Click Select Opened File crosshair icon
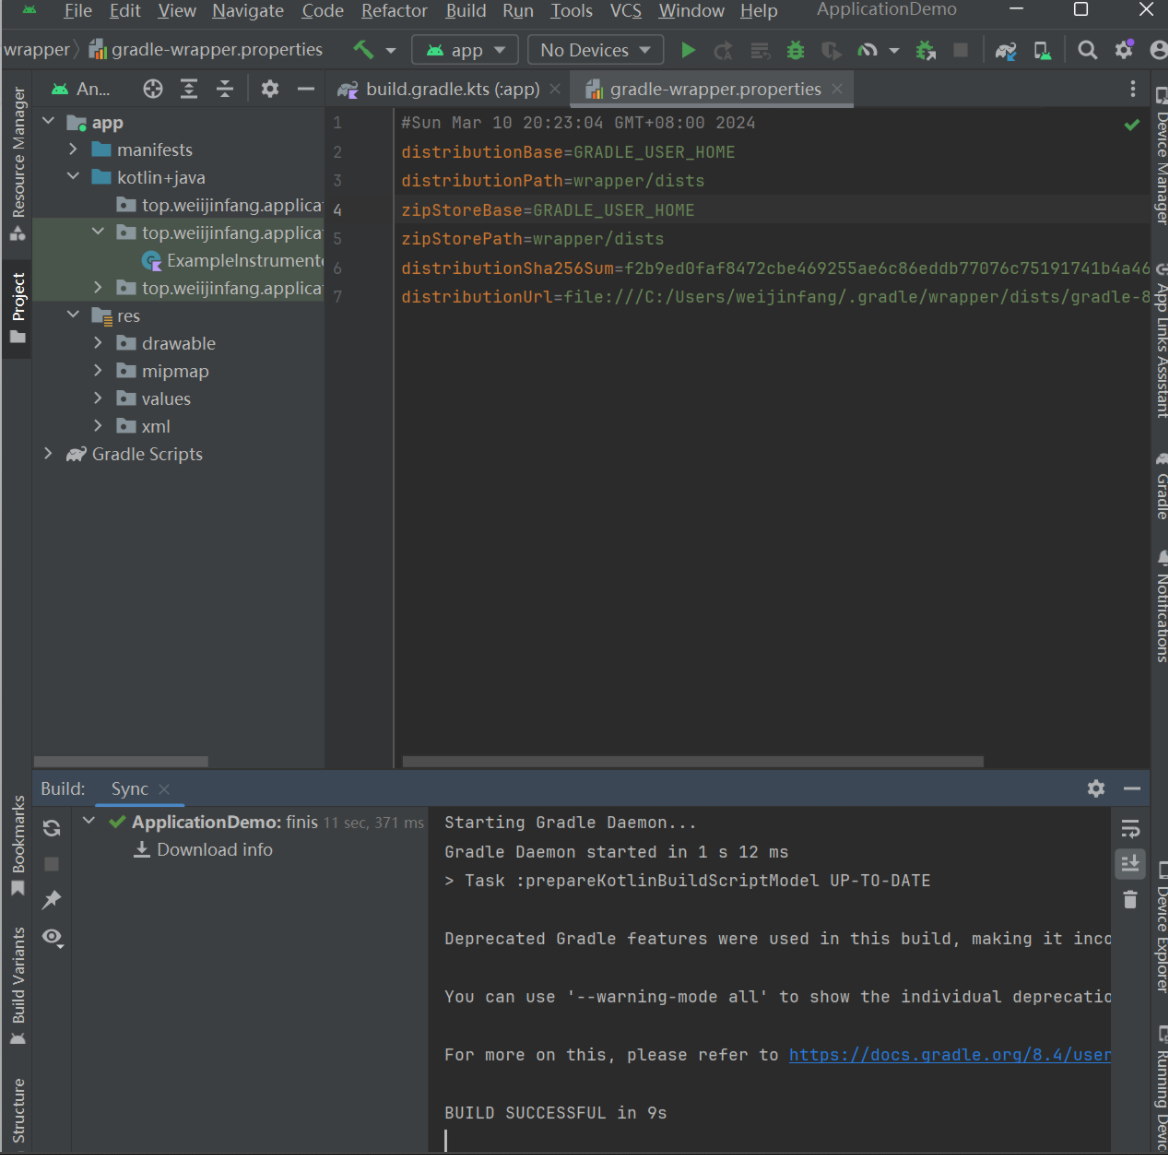Image resolution: width=1168 pixels, height=1155 pixels. (x=153, y=89)
